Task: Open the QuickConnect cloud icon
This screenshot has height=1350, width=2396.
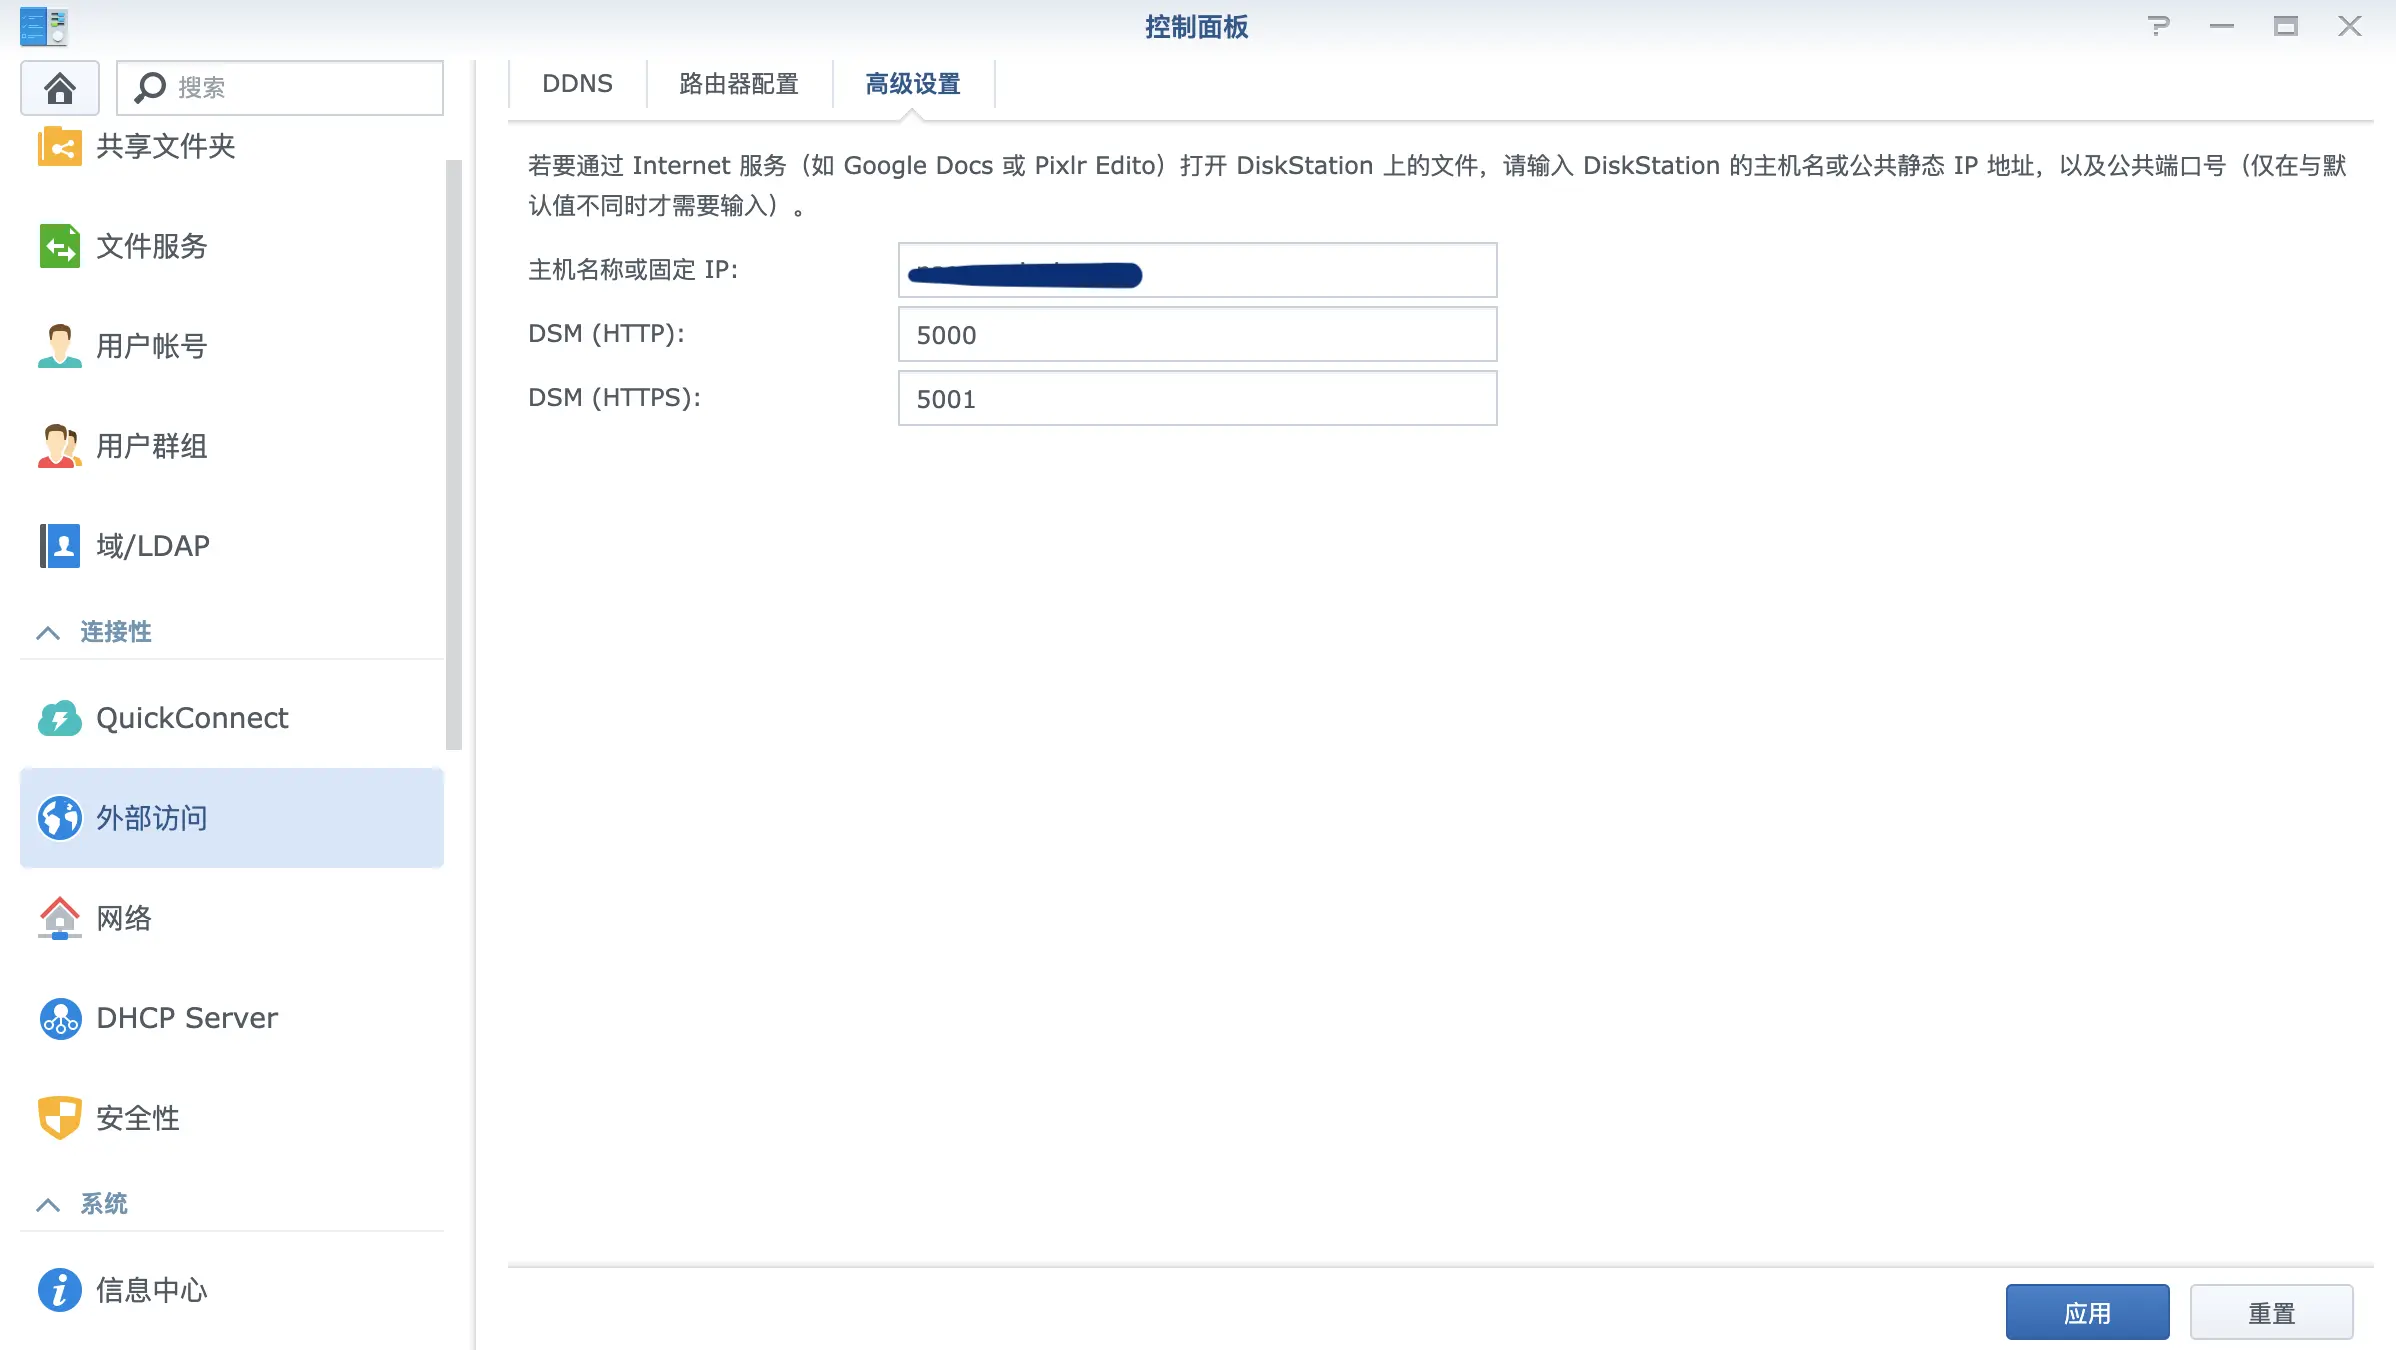Action: (x=60, y=718)
